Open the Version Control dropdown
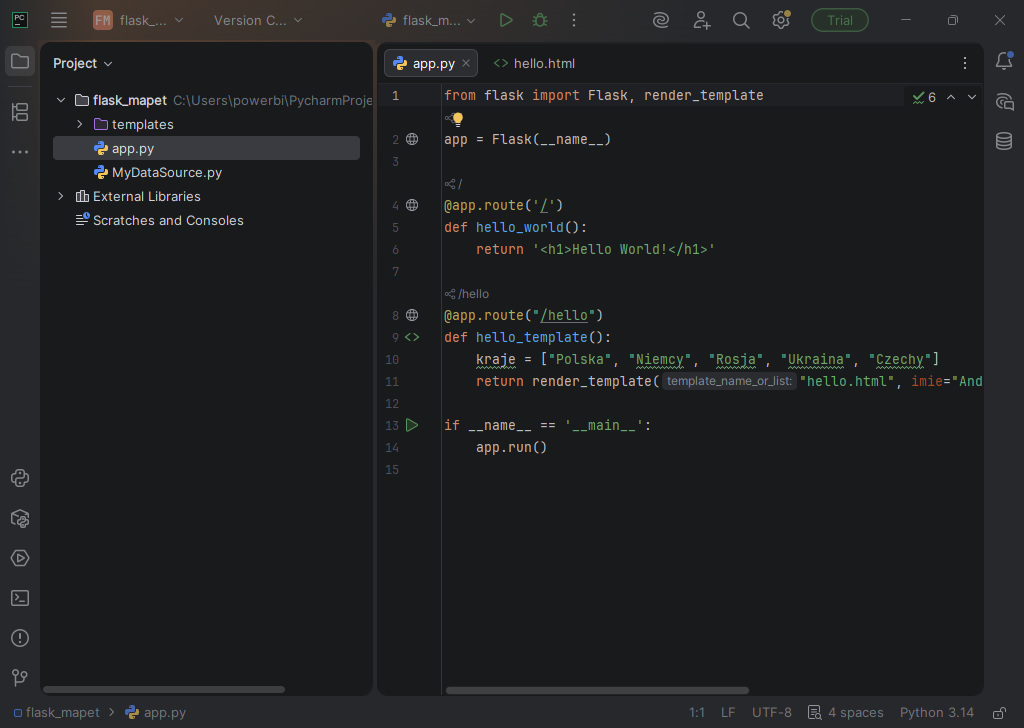 coord(258,20)
